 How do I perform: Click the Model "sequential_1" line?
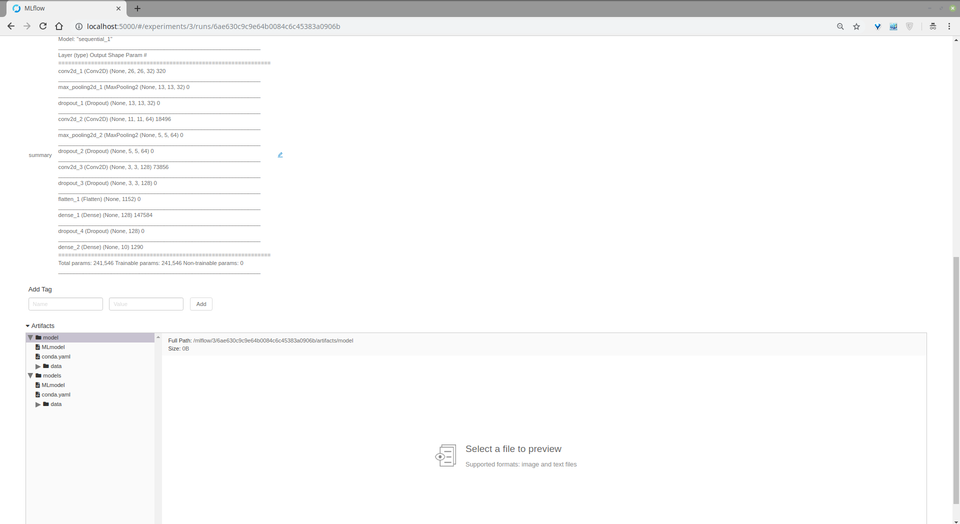(85, 39)
